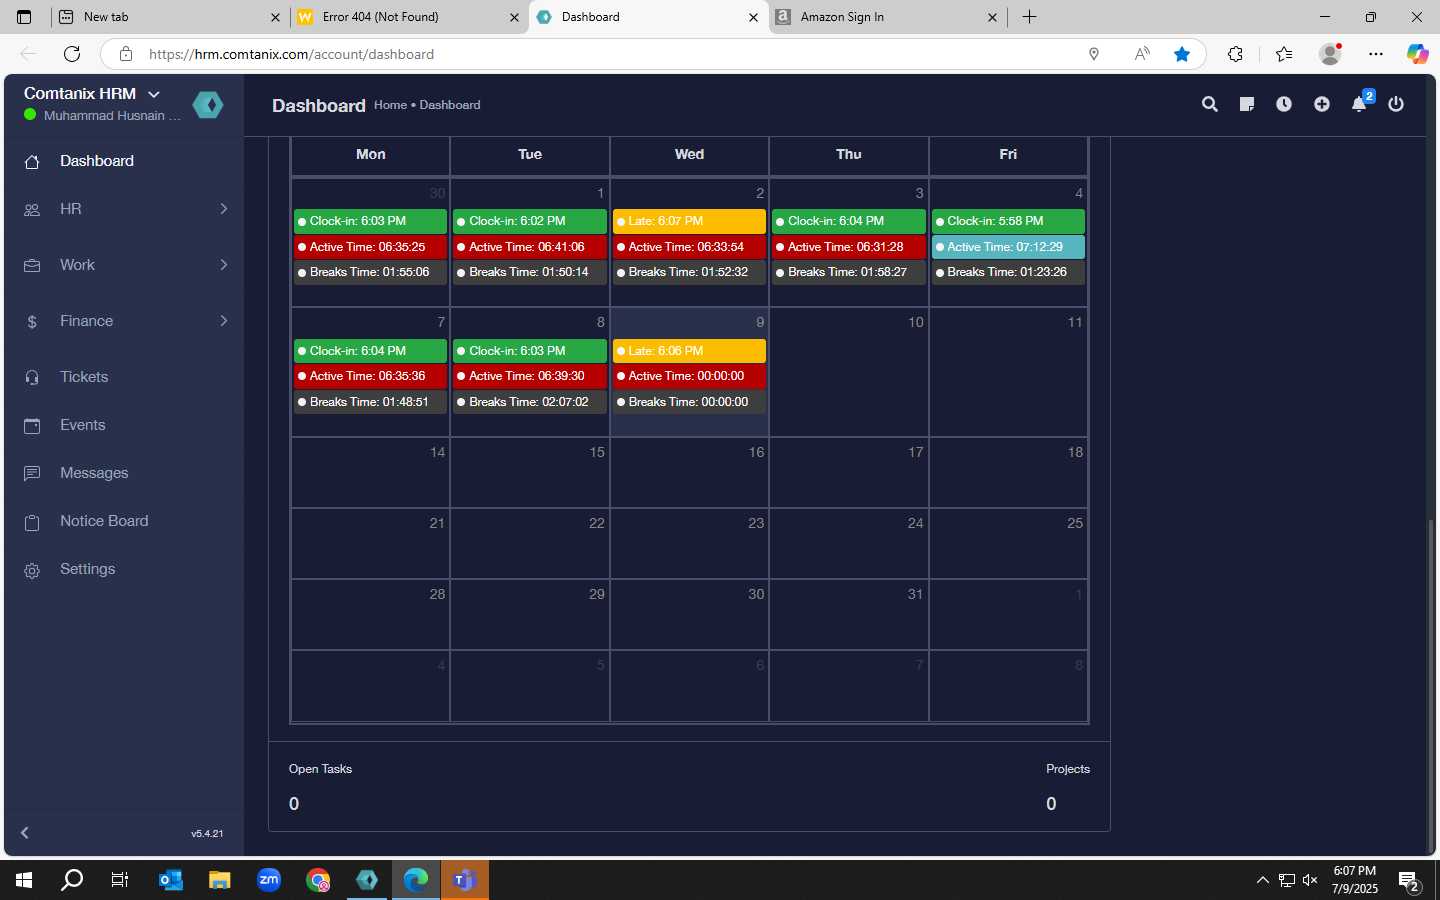Open Windows action center notifications
Viewport: 1440px width, 900px height.
pyautogui.click(x=1410, y=881)
